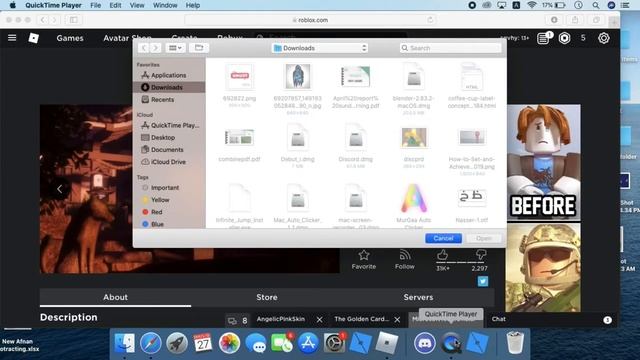
Task: Open Spotlight search in menu bar
Action: tap(596, 5)
